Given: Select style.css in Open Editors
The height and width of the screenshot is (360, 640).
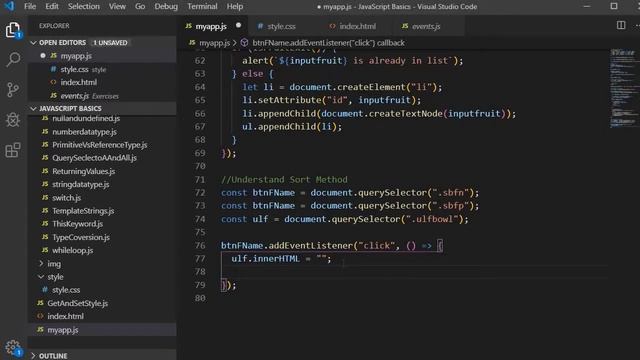Looking at the screenshot, I should pyautogui.click(x=102, y=69).
